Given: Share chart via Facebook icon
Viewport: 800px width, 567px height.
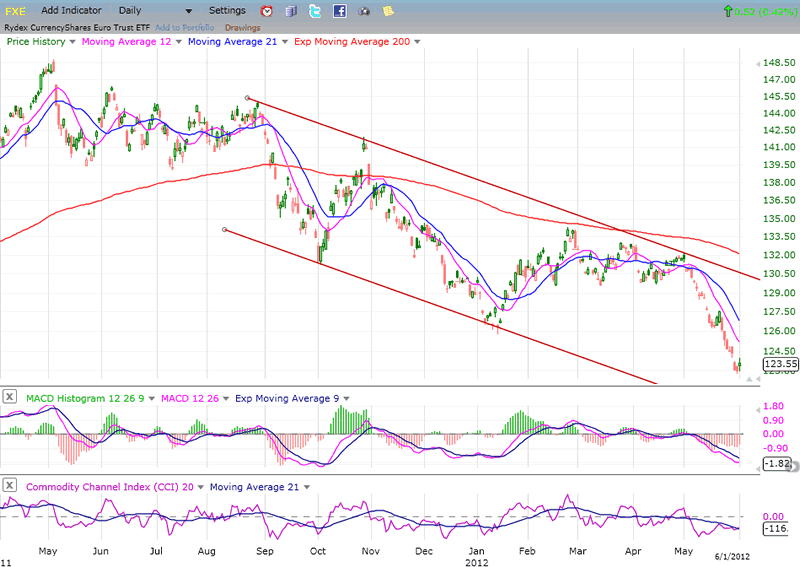Looking at the screenshot, I should click(x=340, y=11).
